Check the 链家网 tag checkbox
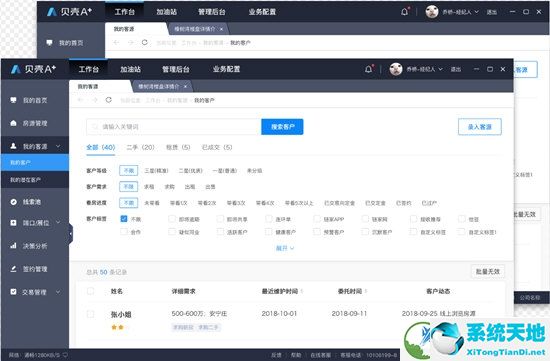Screen dimensions: 550x361 click(365, 219)
